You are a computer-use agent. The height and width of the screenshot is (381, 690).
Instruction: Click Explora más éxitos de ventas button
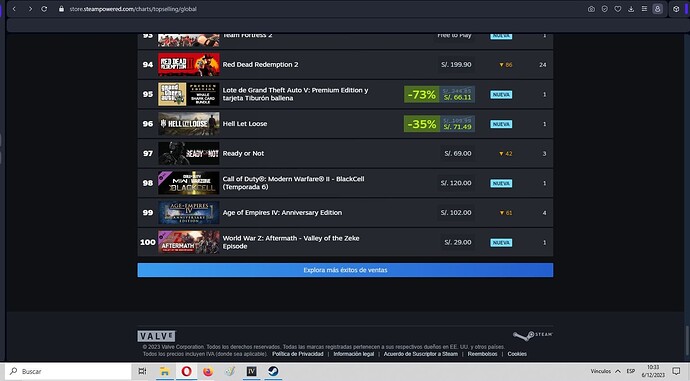pos(345,270)
